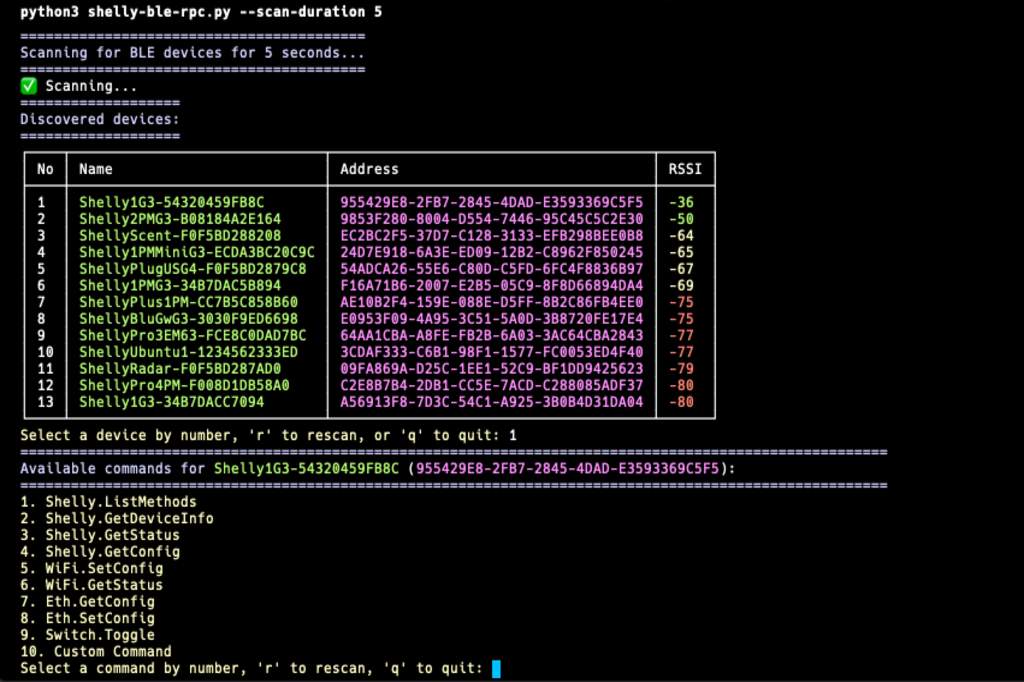
Task: Click the RSSI column header
Action: point(687,169)
